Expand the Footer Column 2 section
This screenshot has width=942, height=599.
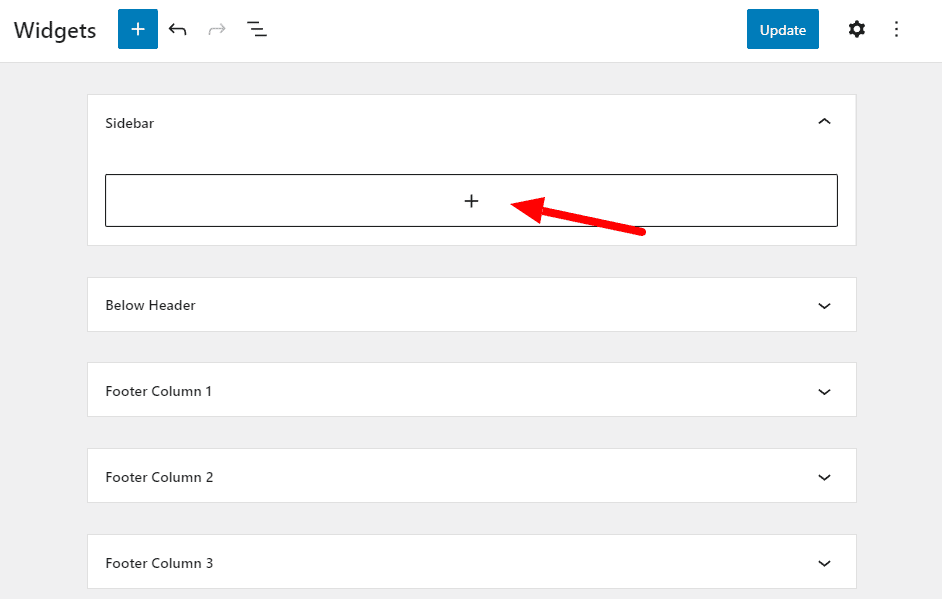824,476
